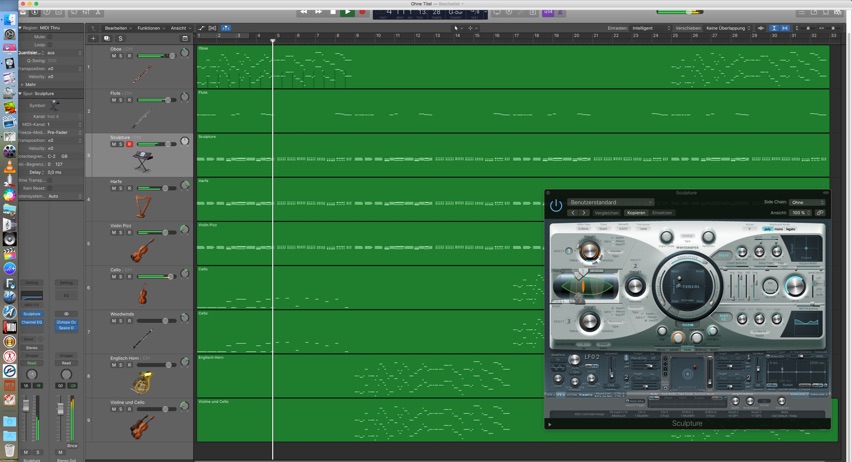
Task: Click the master volume slider in control bar
Action: coord(679,11)
